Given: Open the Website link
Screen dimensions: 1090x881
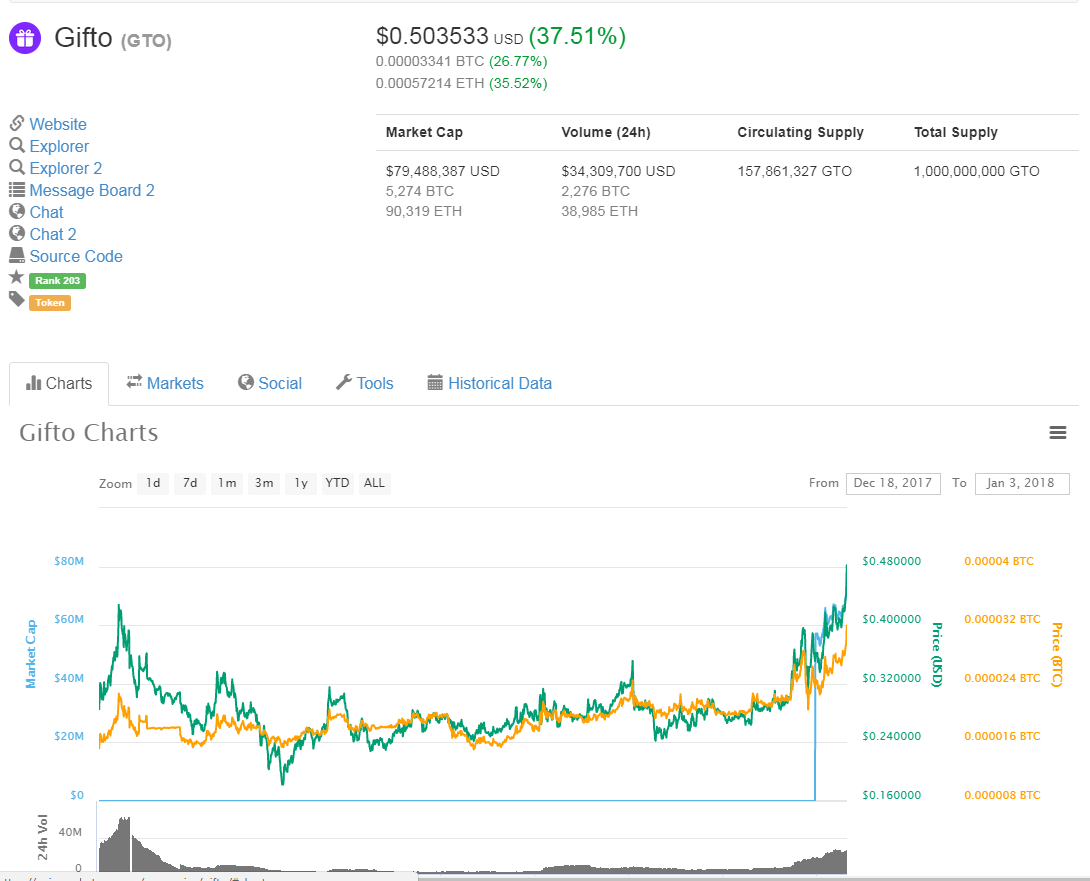Looking at the screenshot, I should pyautogui.click(x=58, y=124).
